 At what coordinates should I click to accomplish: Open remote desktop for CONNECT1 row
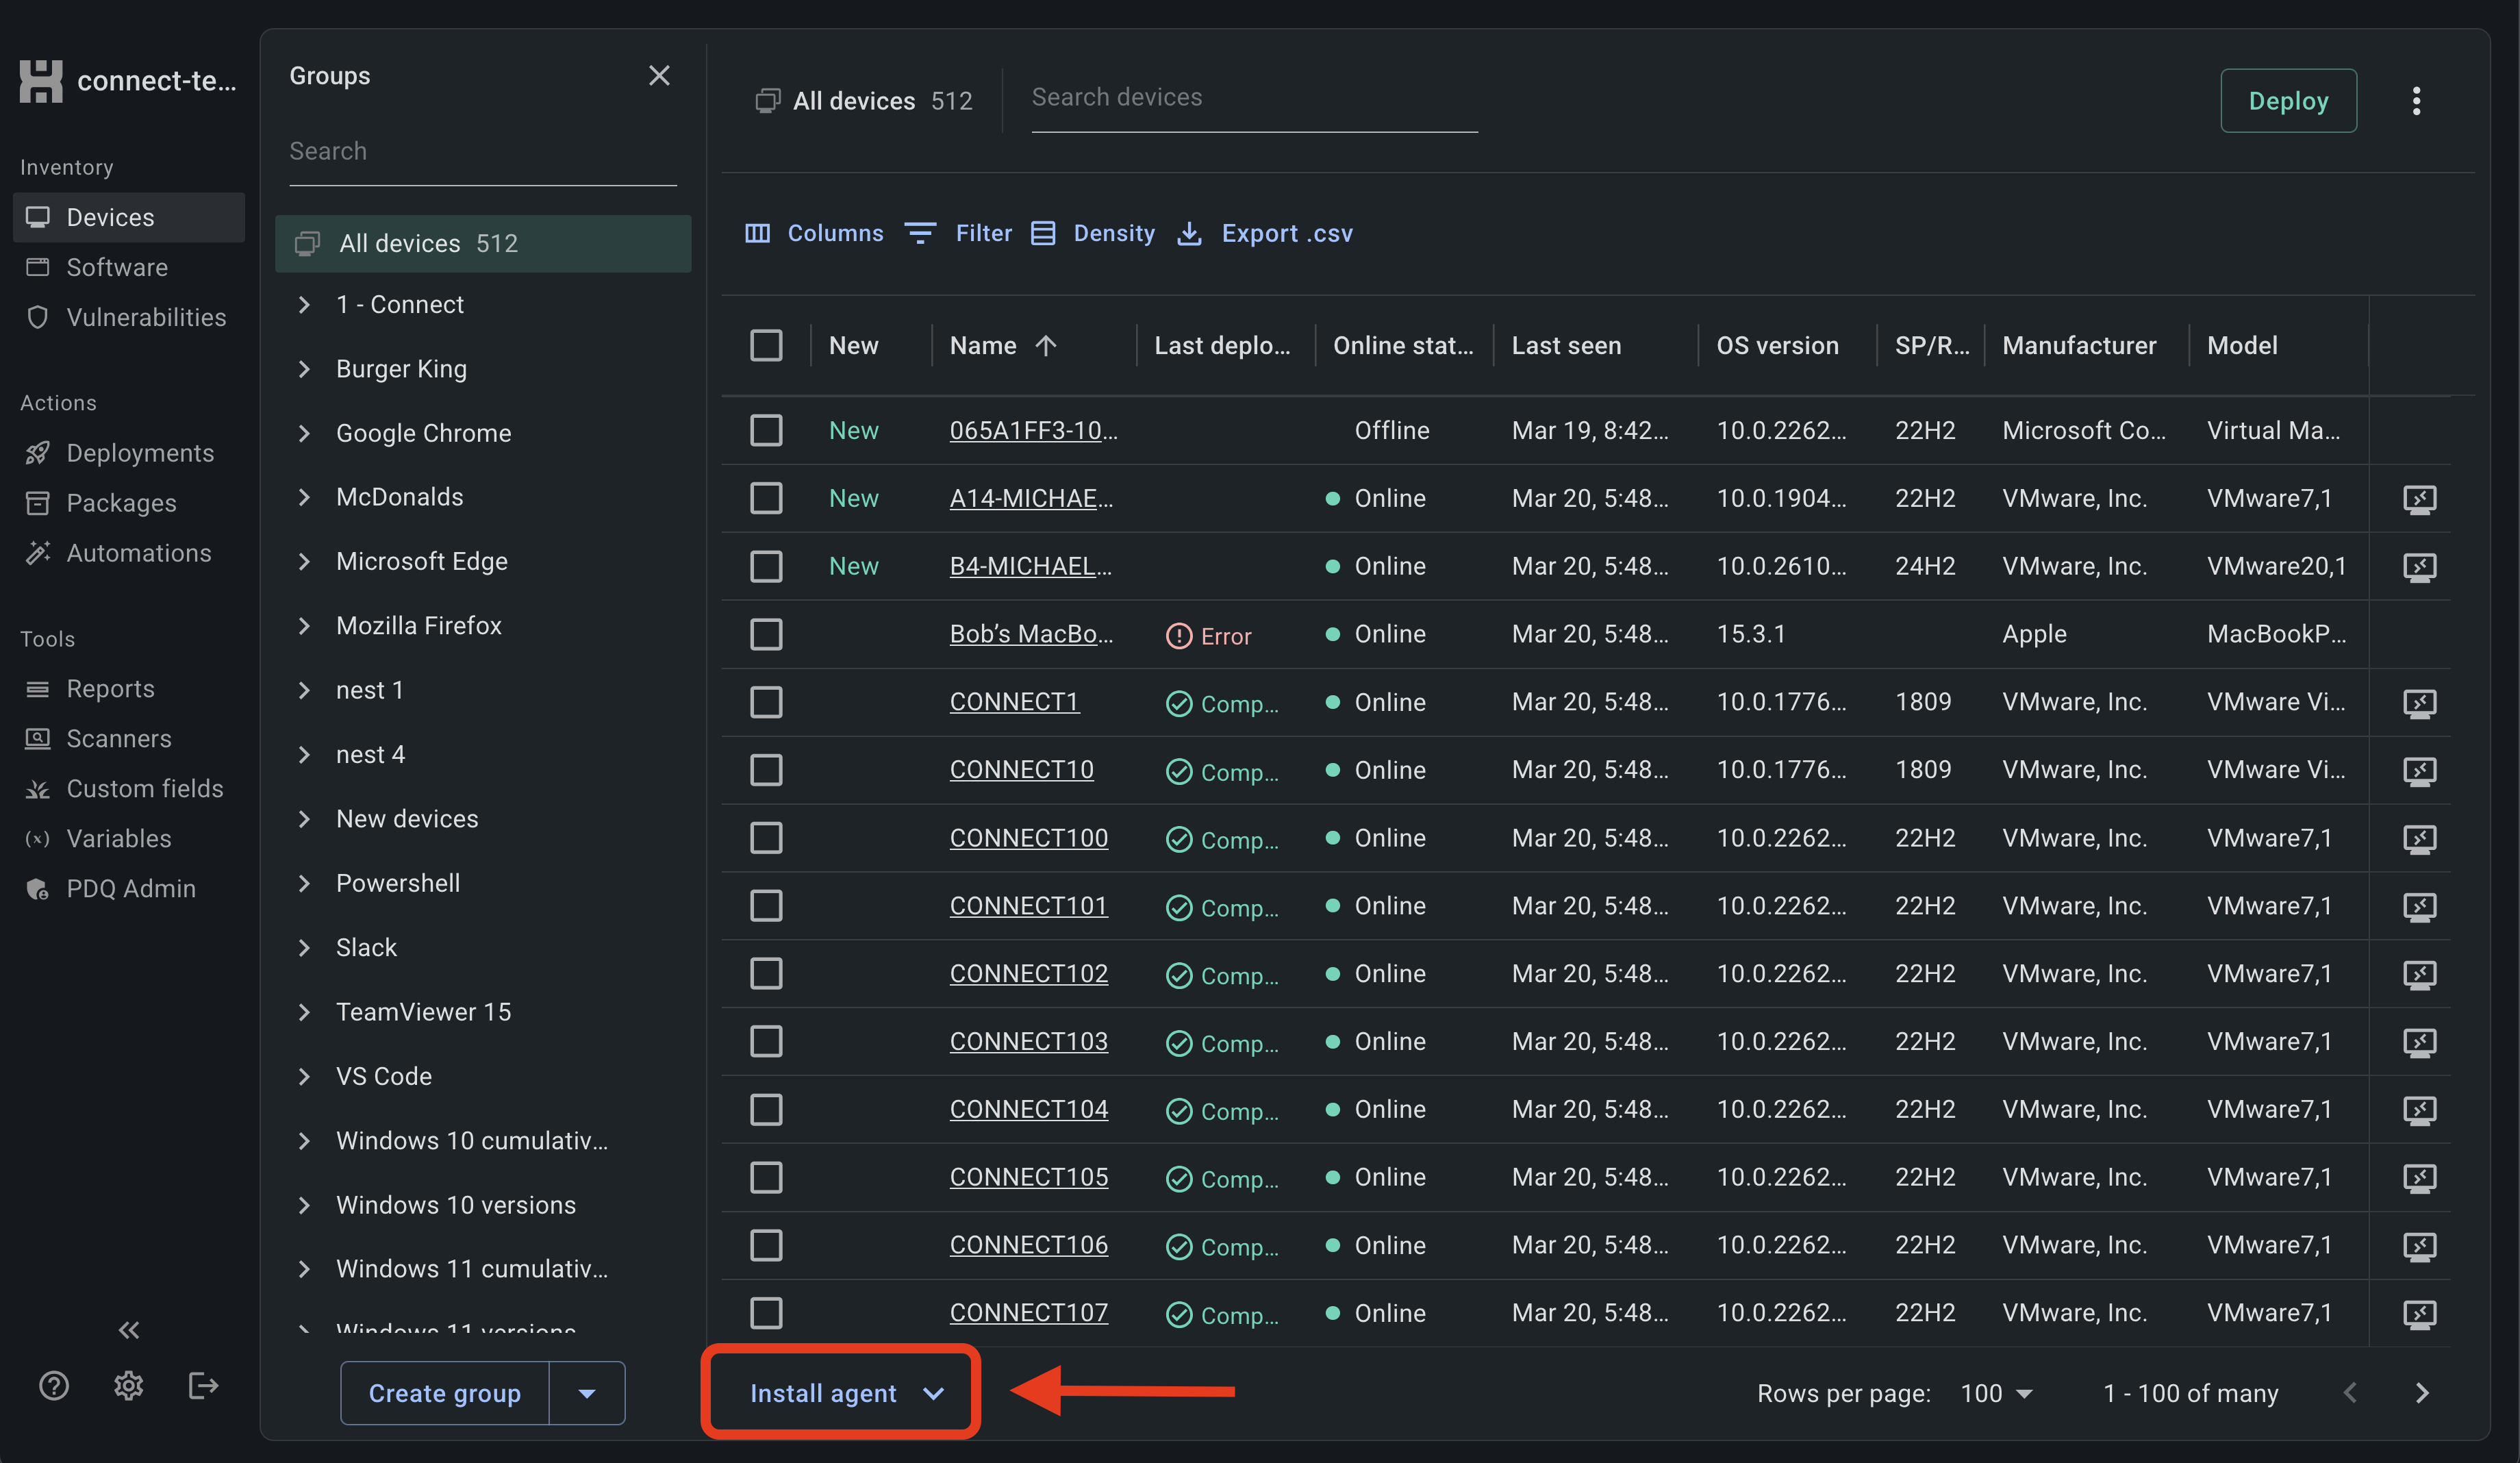2419,703
